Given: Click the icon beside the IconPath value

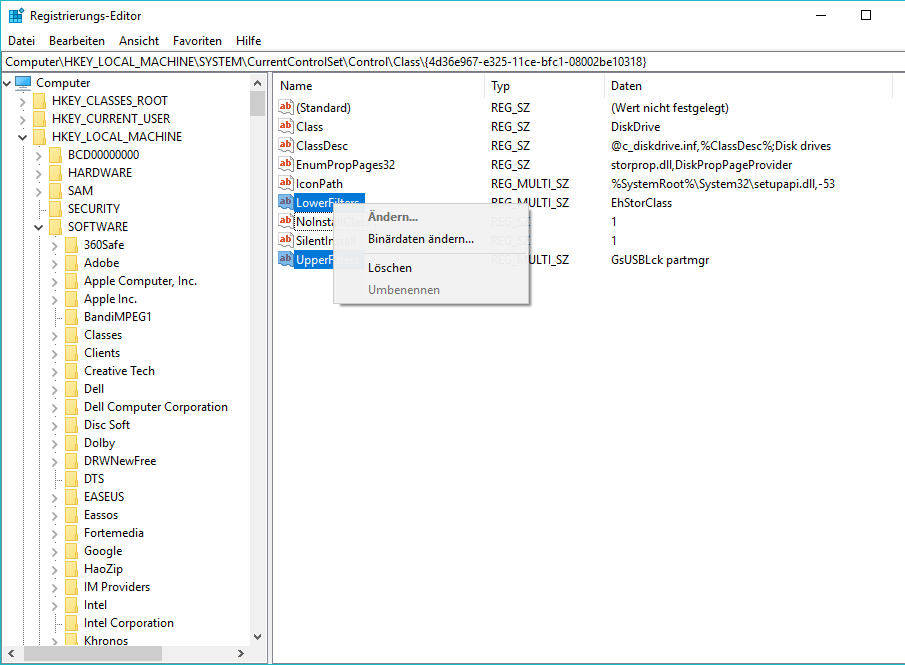Looking at the screenshot, I should click(x=286, y=184).
